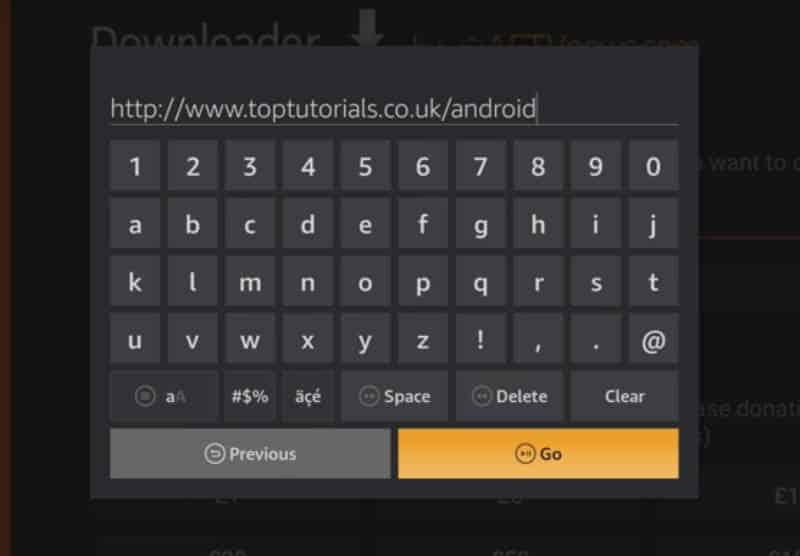The height and width of the screenshot is (556, 800).
Task: Tap the @ symbol key
Action: (654, 340)
